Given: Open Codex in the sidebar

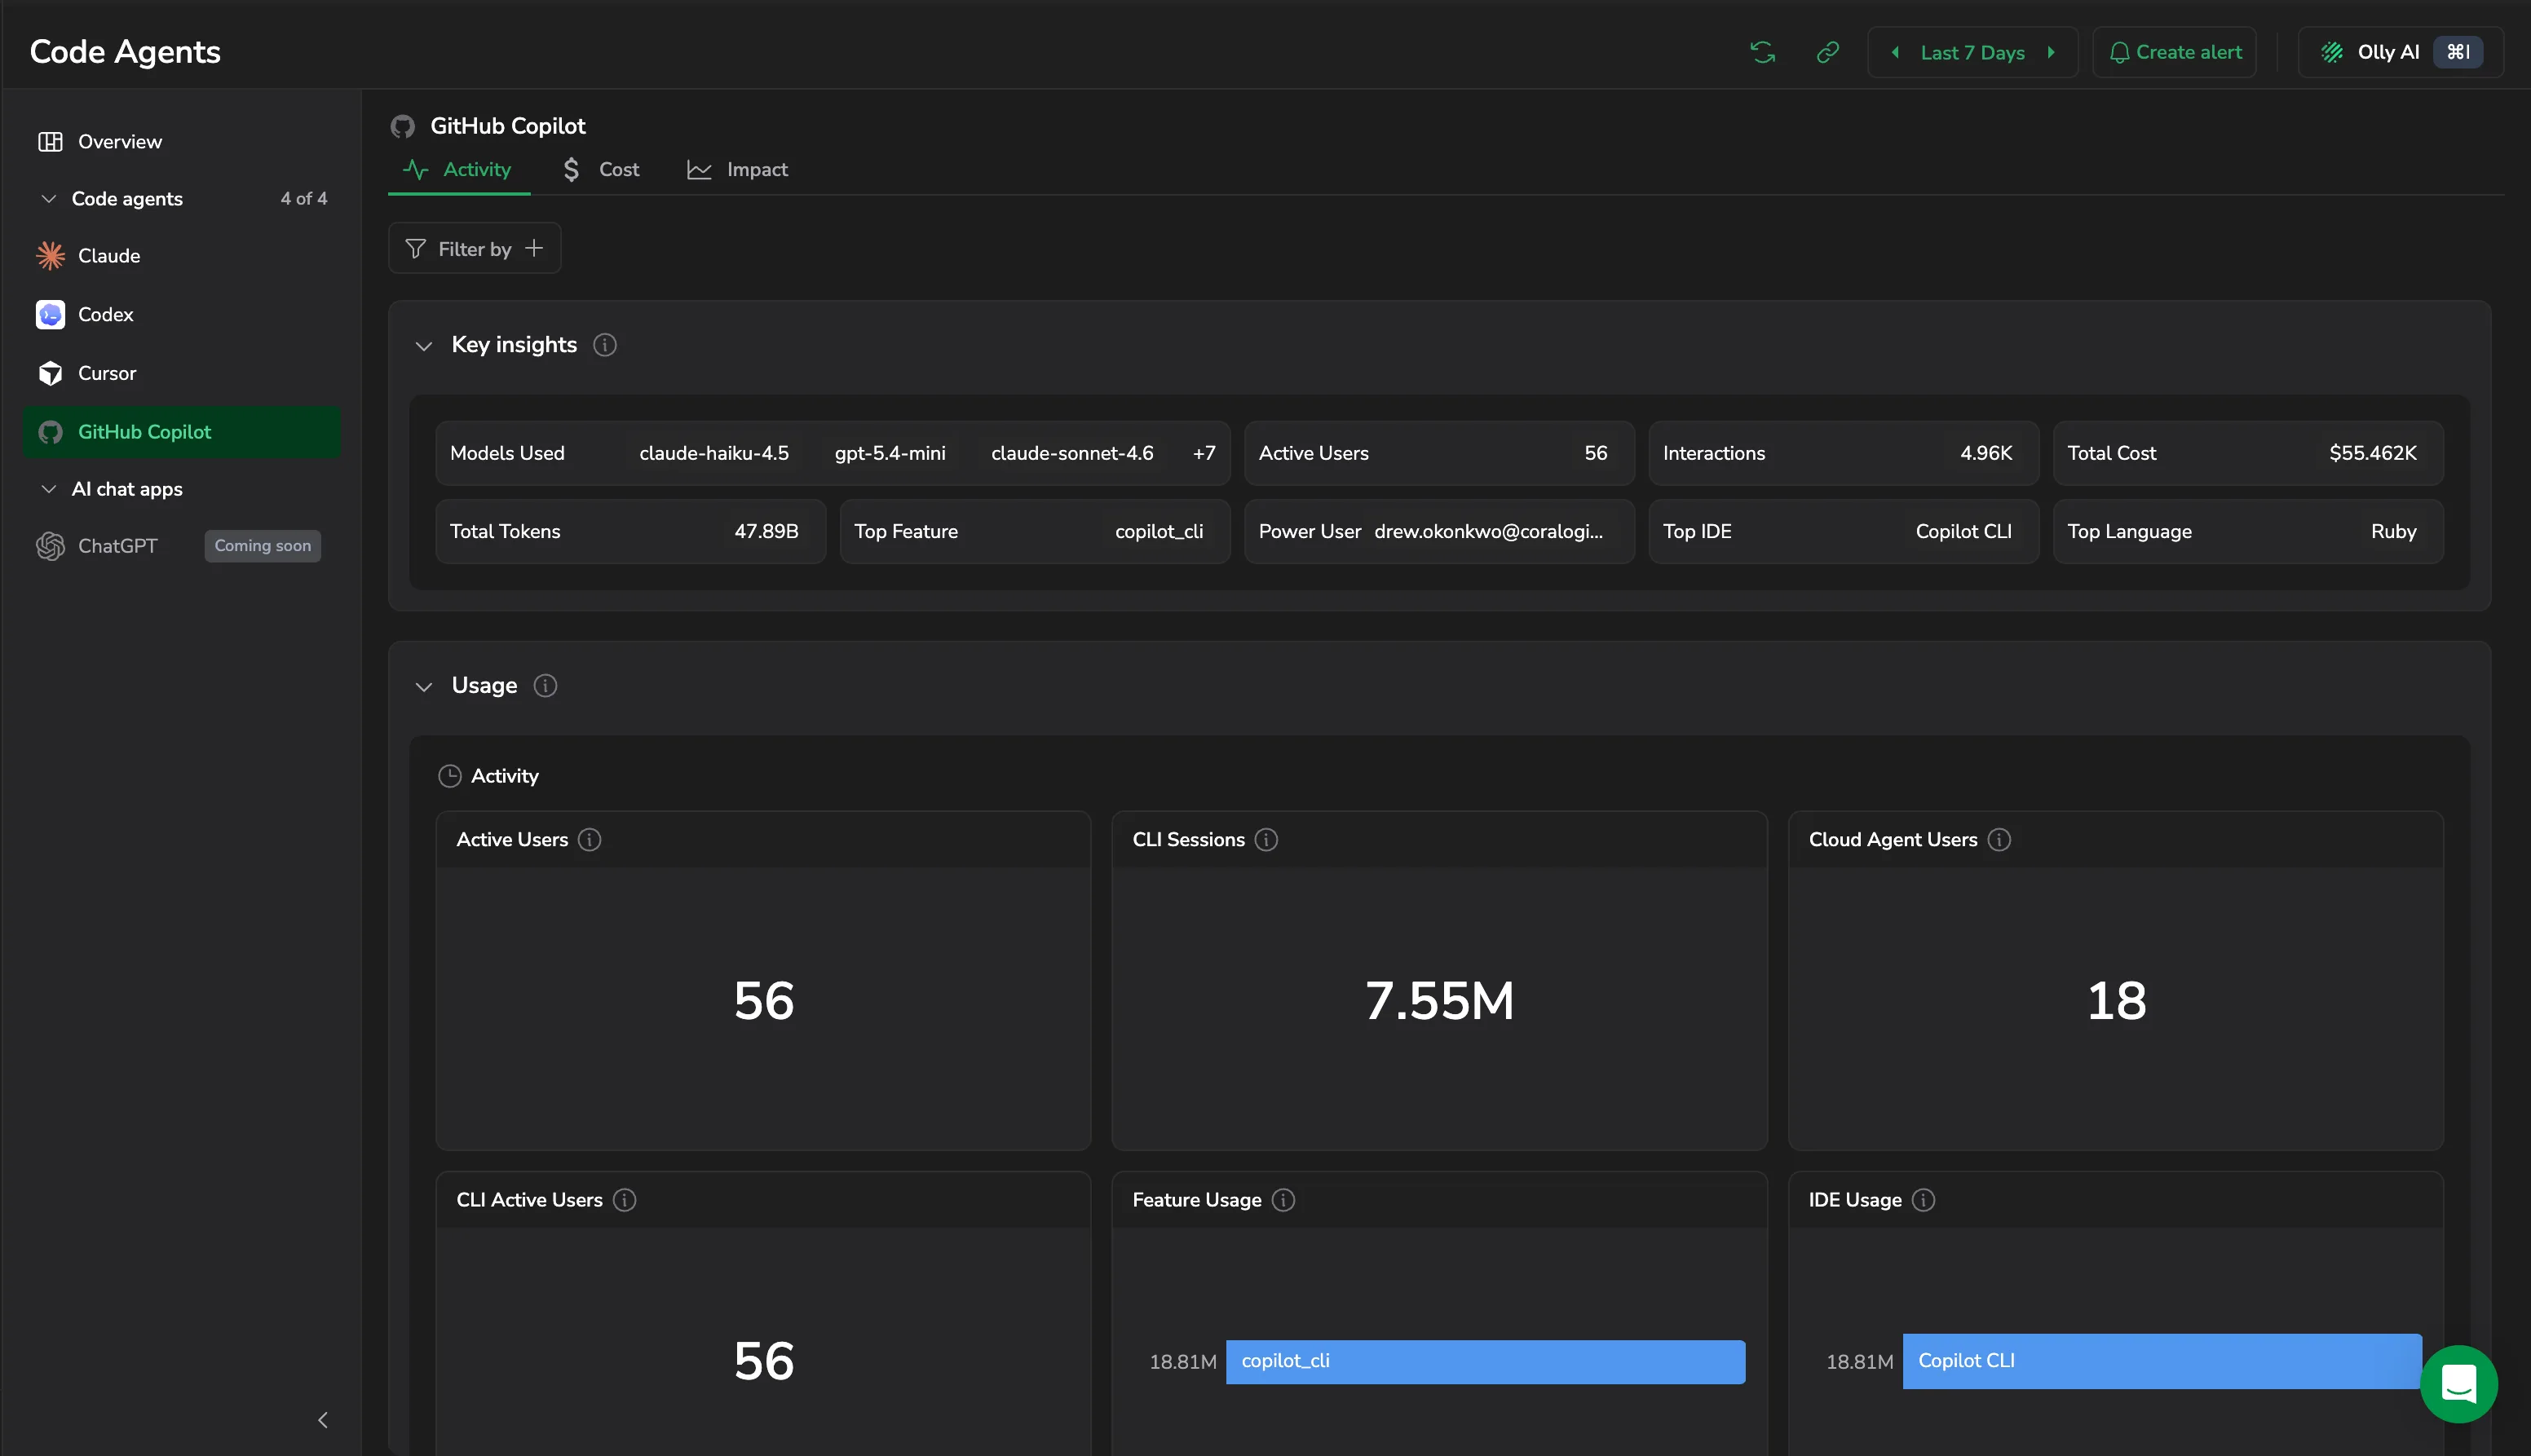Looking at the screenshot, I should [x=181, y=315].
